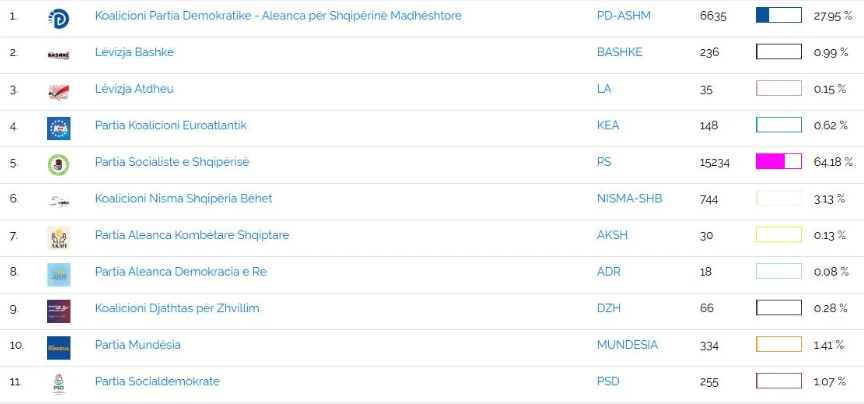Click the AKSH party logo icon
Viewport: 864px width, 404px height.
[x=58, y=237]
